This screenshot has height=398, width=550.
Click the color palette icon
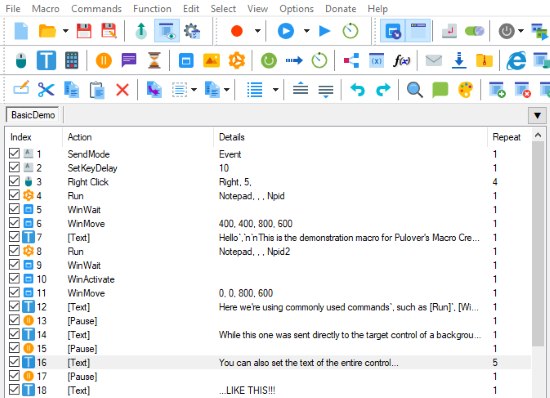[465, 90]
